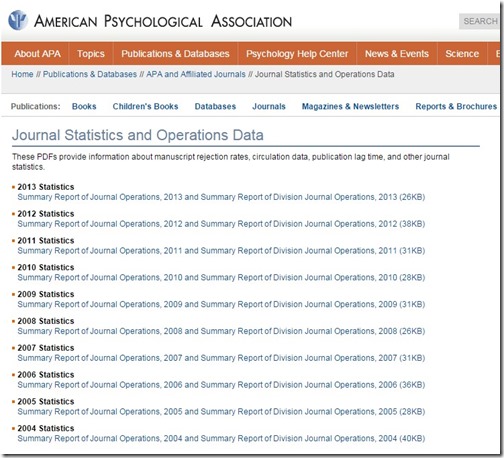Click Journal Statistics and Operations Data page title

point(138,135)
